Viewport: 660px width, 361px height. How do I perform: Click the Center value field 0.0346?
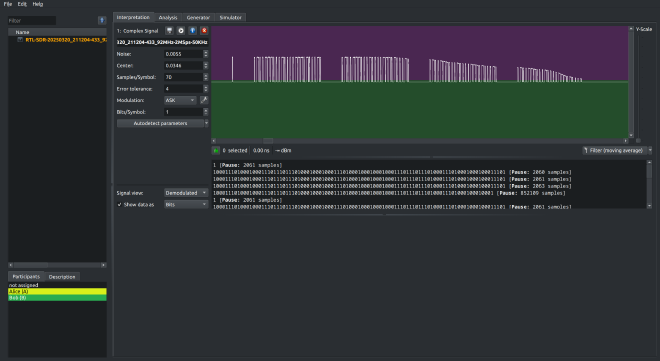pos(184,66)
